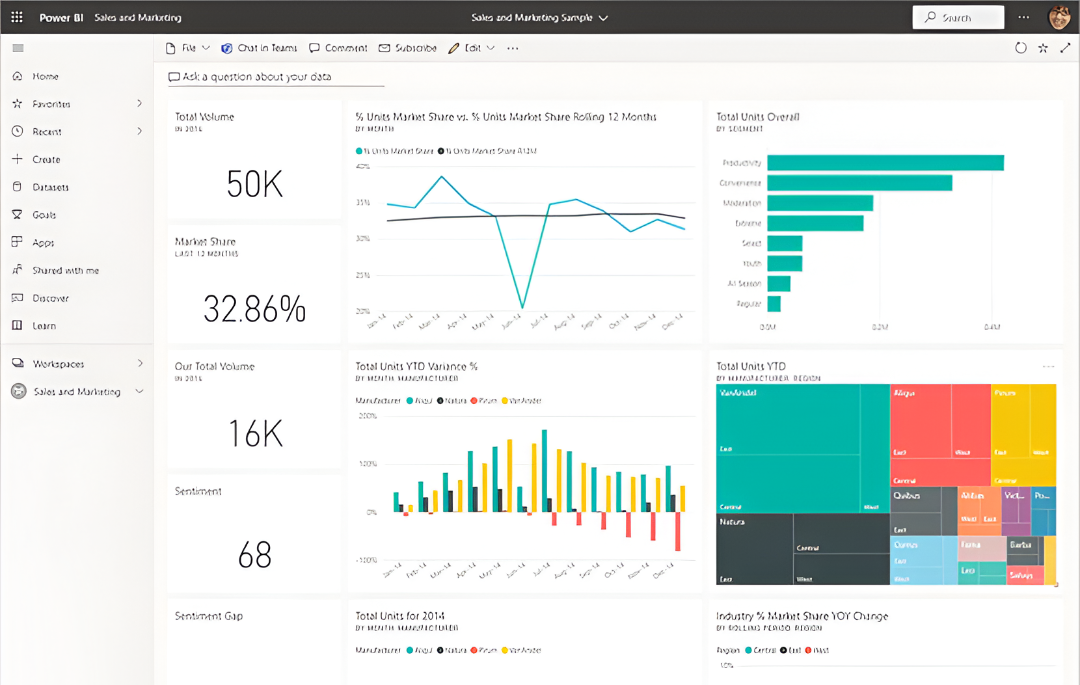This screenshot has height=685, width=1080.
Task: Favorite this dashboard with top-right star
Action: pos(1043,48)
